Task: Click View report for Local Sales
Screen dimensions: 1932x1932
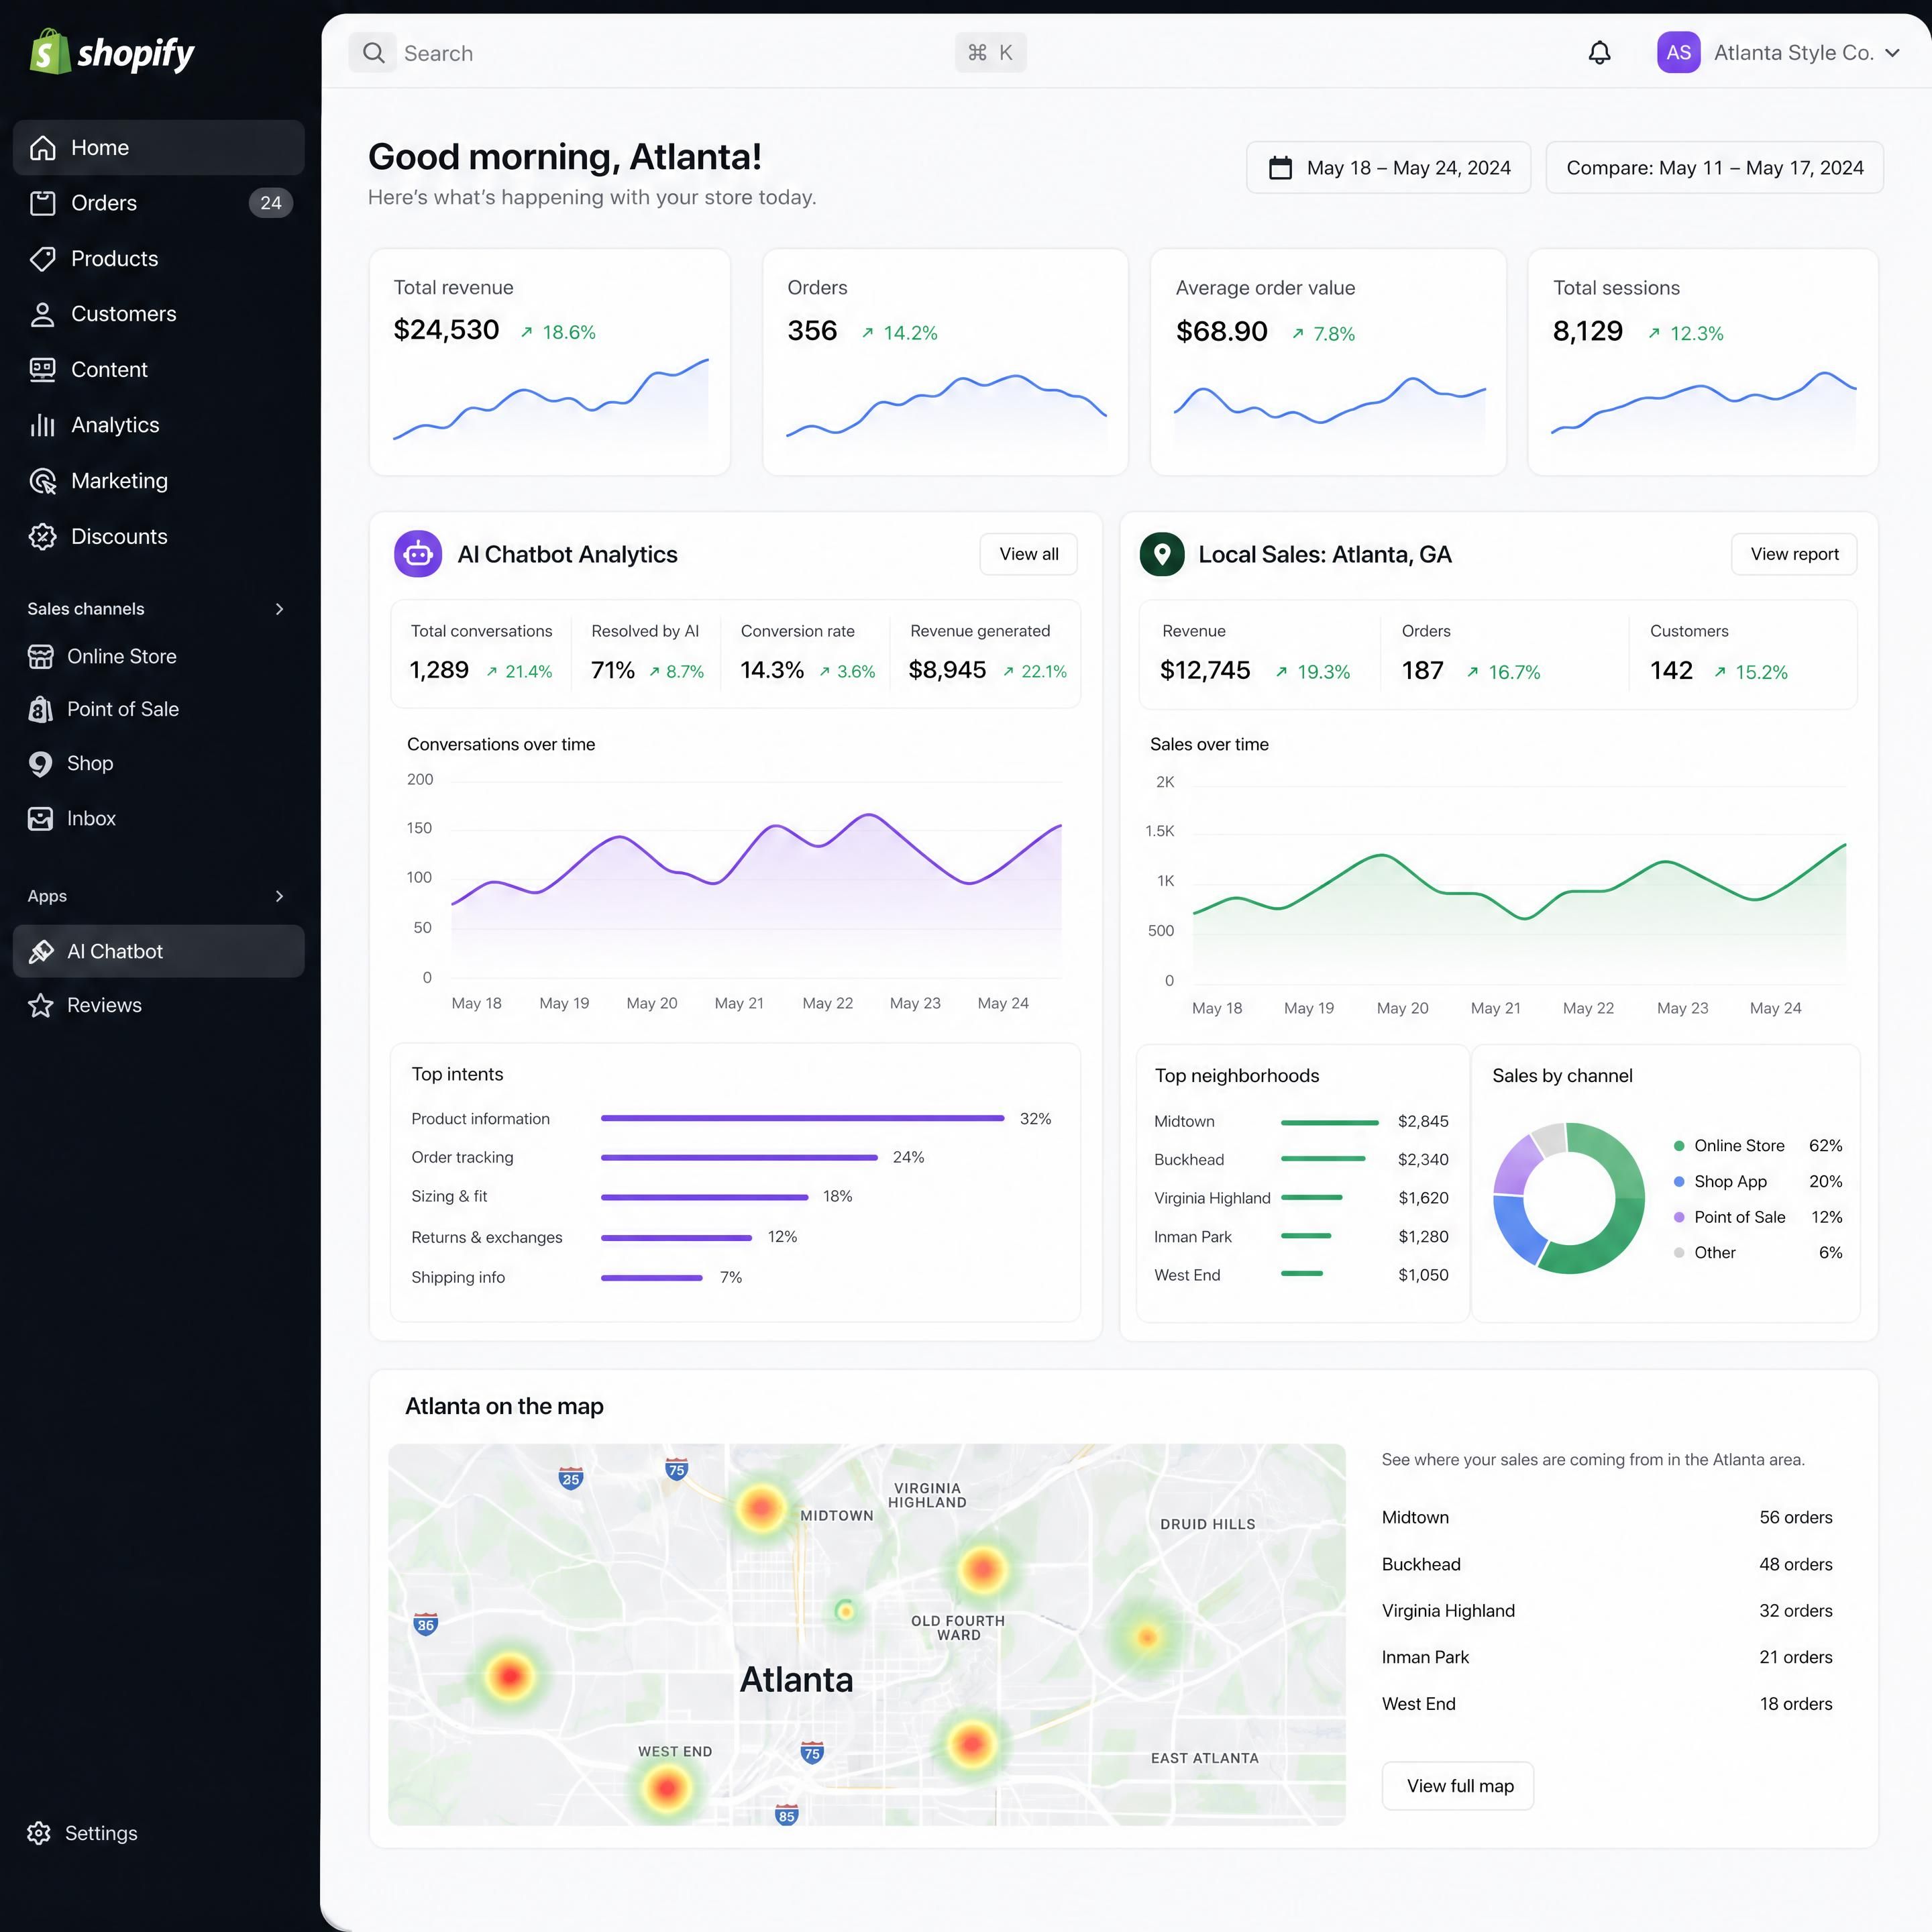Action: [x=1794, y=554]
